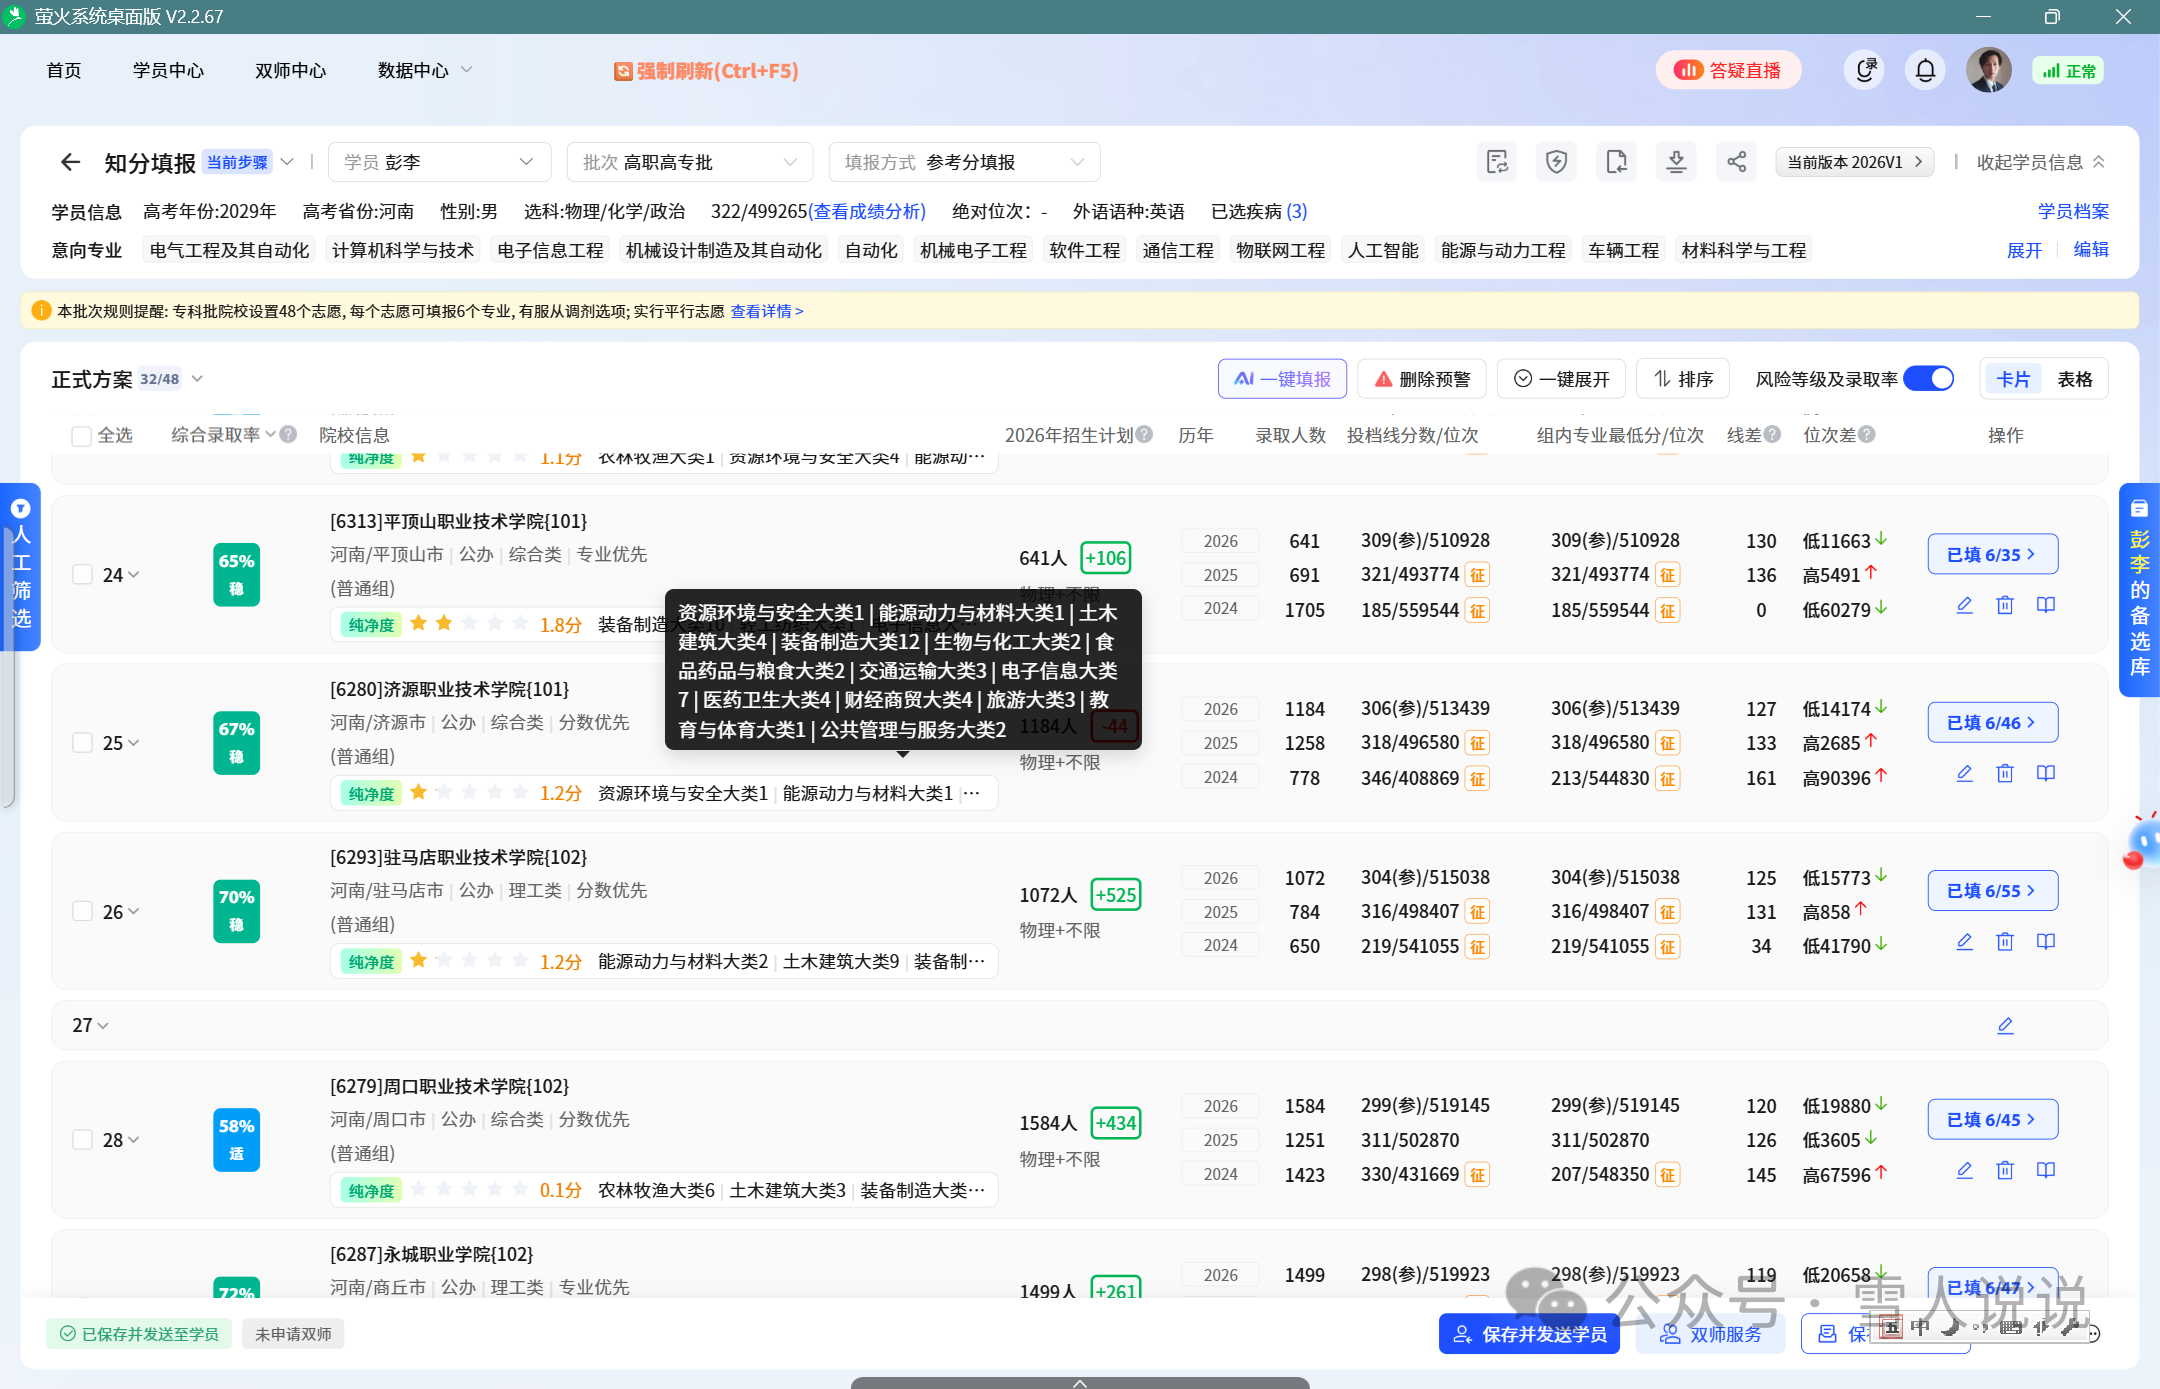Open the 彭李的备选库 side panel

point(2139,590)
